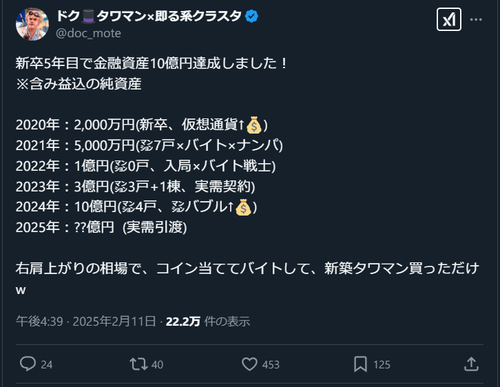
Task: Open the author's profile avatar
Action: [x=32, y=25]
